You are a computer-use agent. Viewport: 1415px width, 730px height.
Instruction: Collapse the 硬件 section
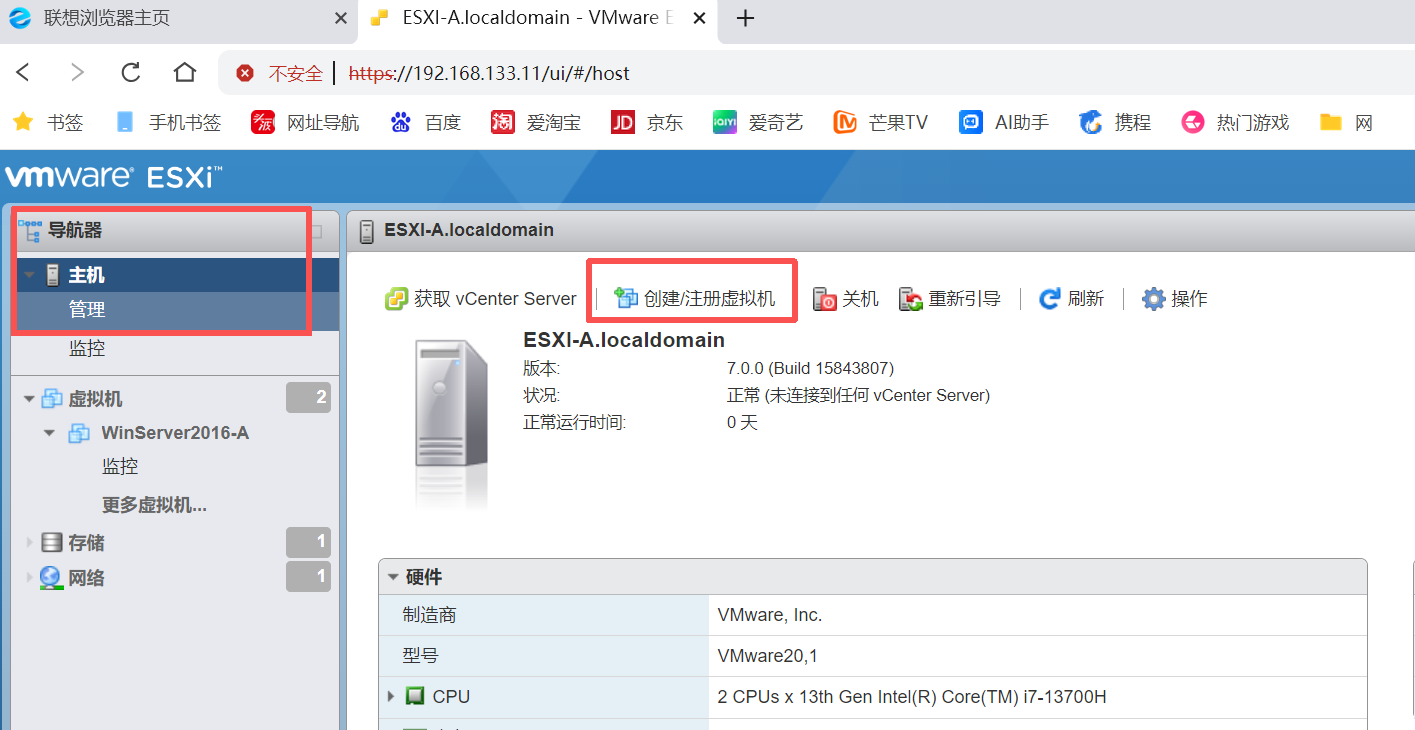click(x=393, y=577)
